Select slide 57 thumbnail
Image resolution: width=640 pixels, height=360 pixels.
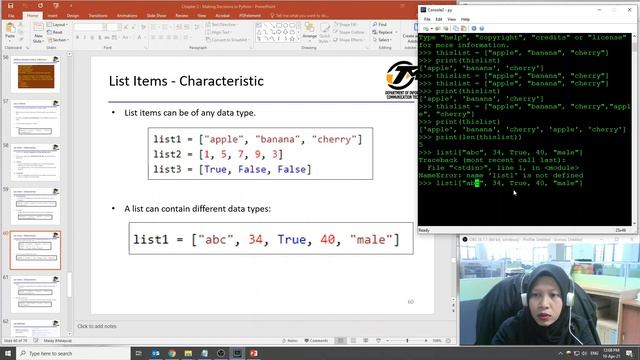tap(36, 119)
